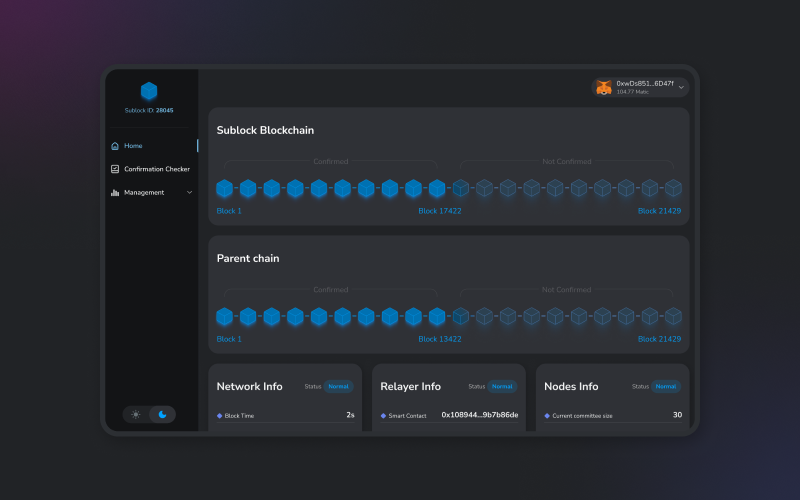This screenshot has width=800, height=500.
Task: Open the wallet account dropdown chevron
Action: pos(681,87)
